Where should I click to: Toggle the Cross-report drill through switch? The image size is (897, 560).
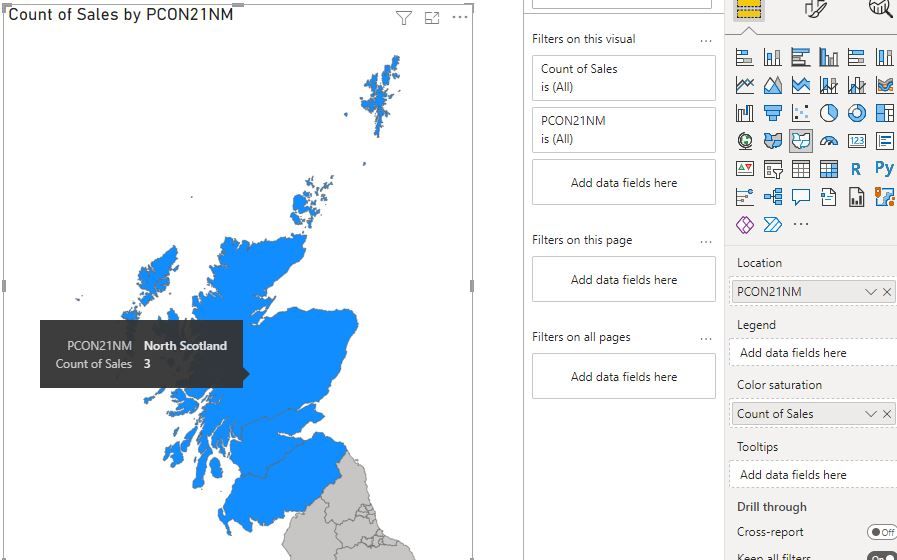click(x=881, y=532)
